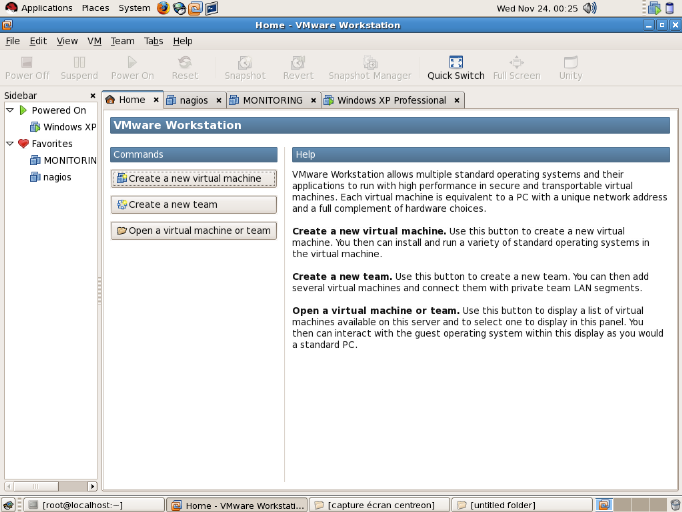The image size is (682, 512).
Task: Open the trash icon in bottom panel
Action: 675,505
